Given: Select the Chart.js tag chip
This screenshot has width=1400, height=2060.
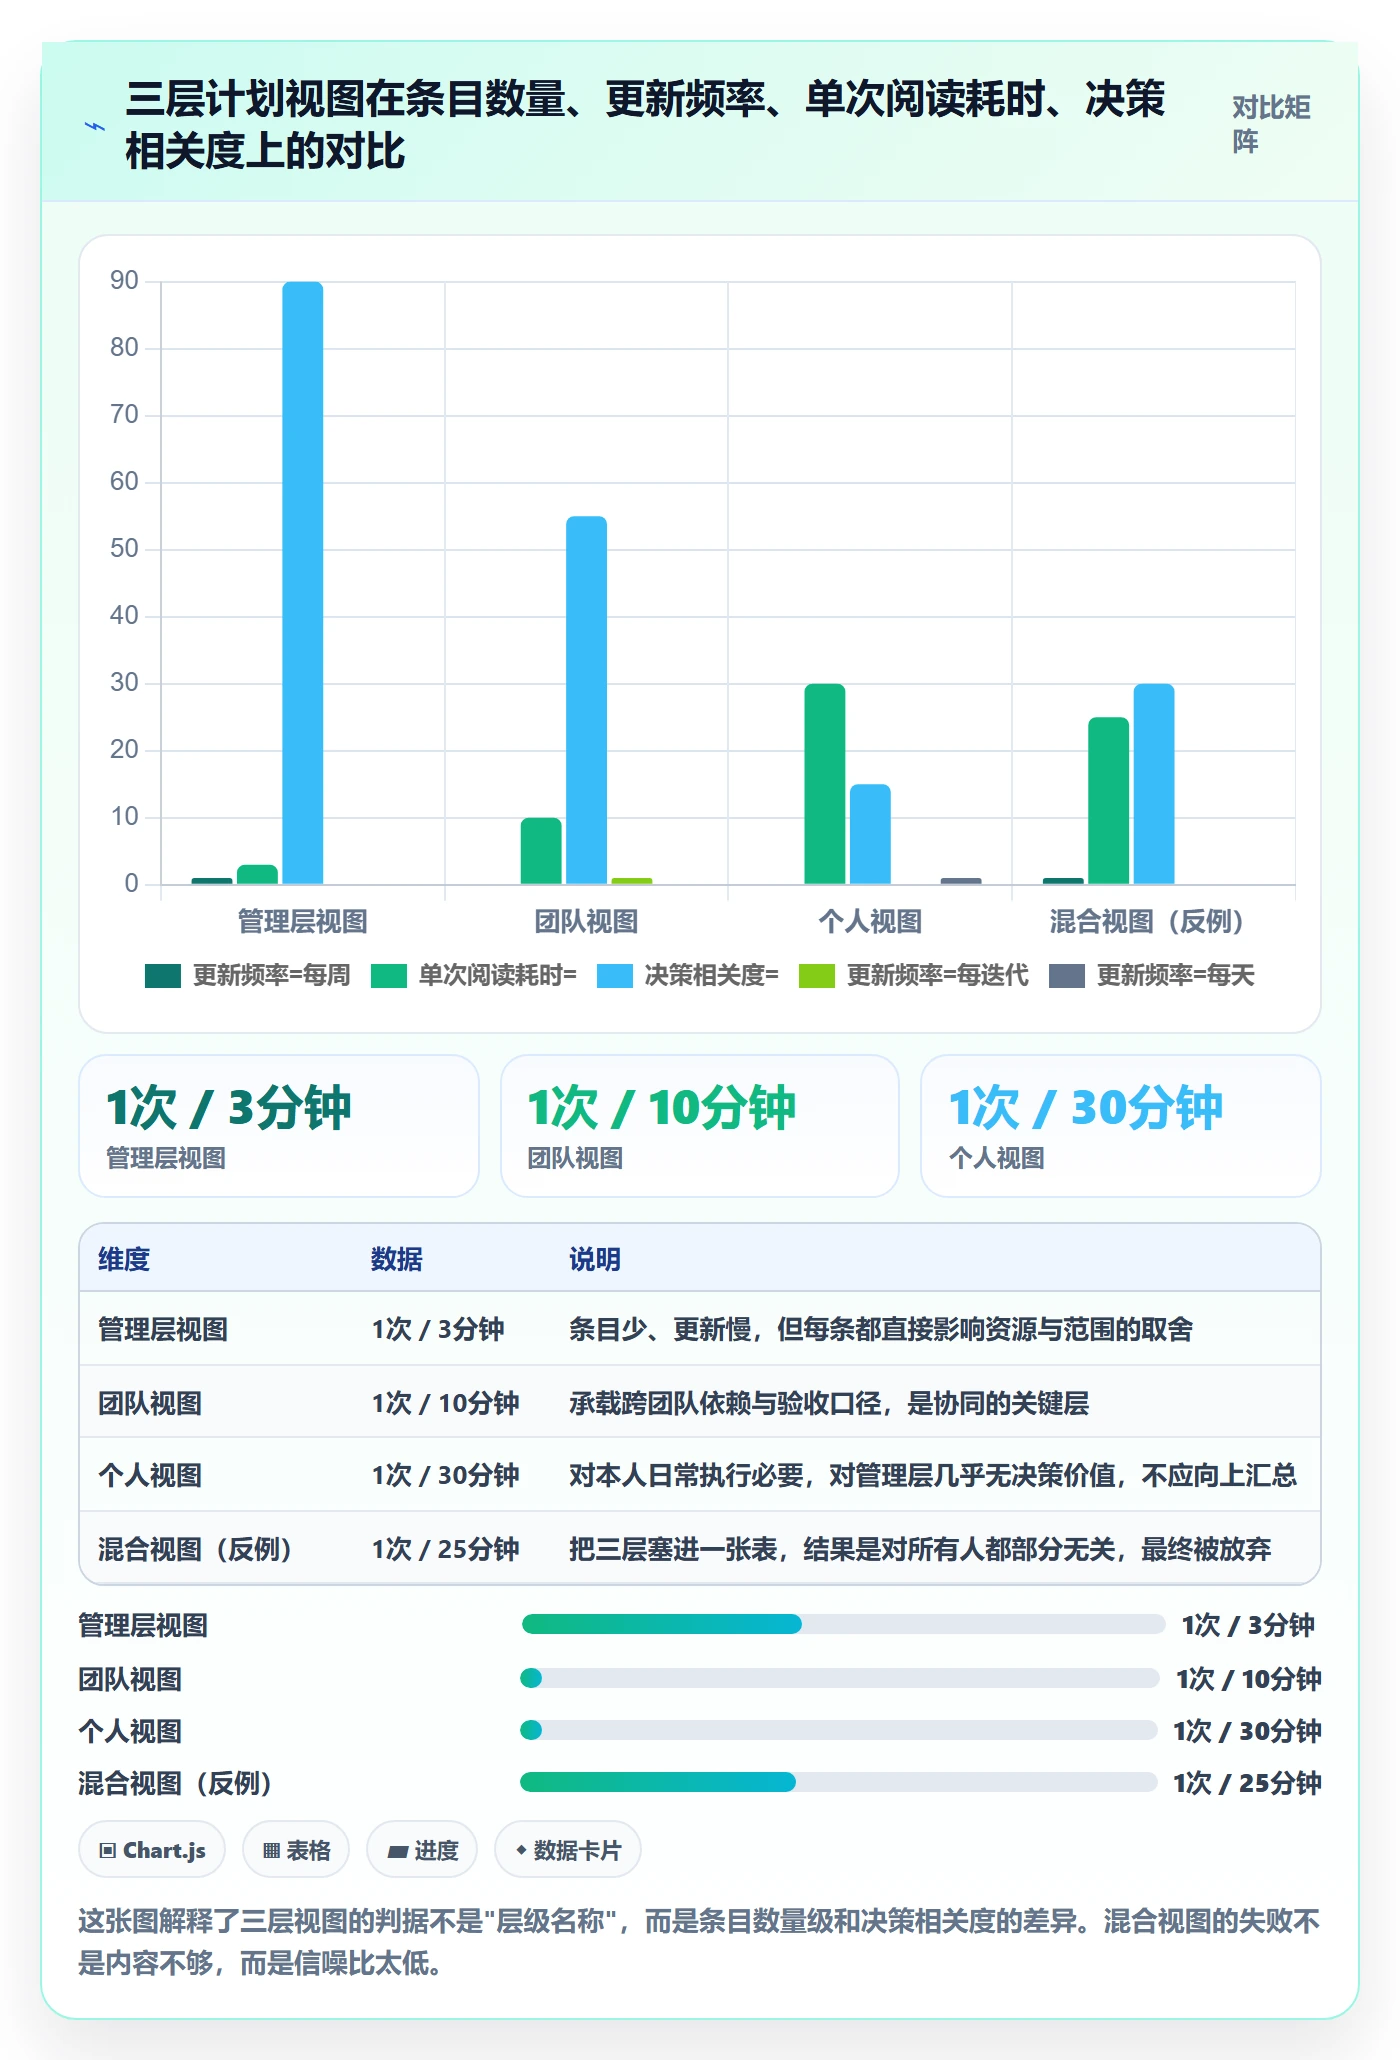Looking at the screenshot, I should 152,1850.
